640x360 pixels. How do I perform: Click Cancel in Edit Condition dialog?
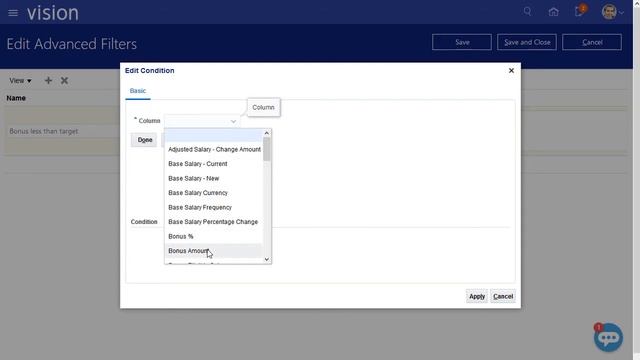click(503, 296)
